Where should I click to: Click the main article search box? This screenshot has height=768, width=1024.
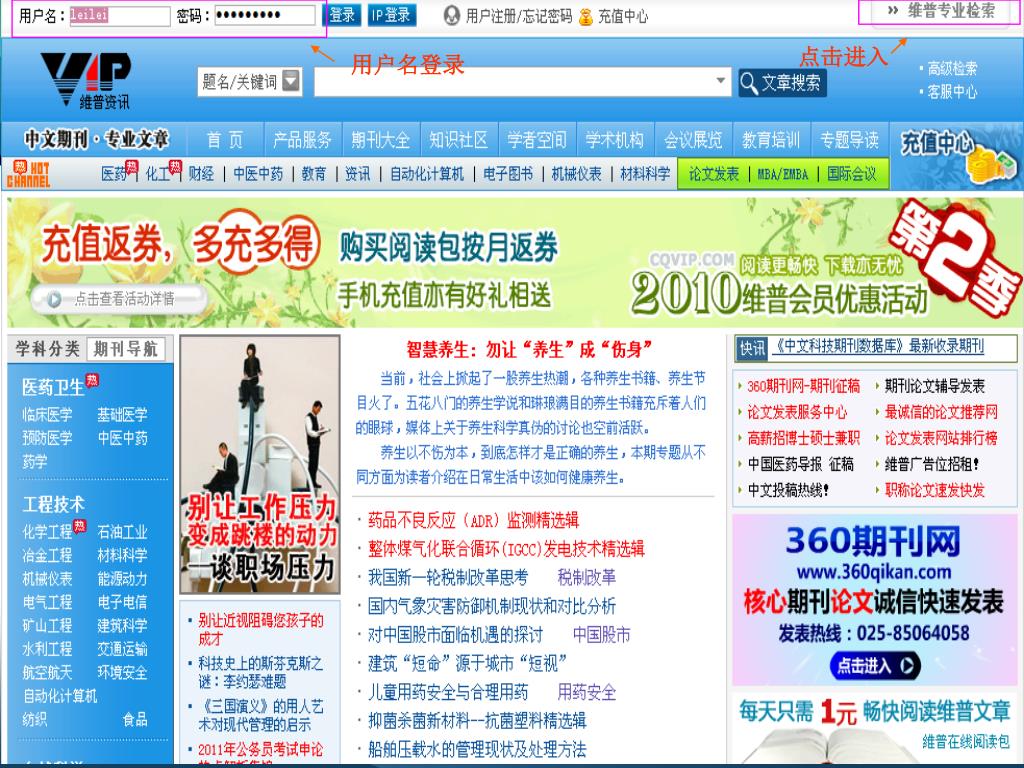click(x=522, y=82)
